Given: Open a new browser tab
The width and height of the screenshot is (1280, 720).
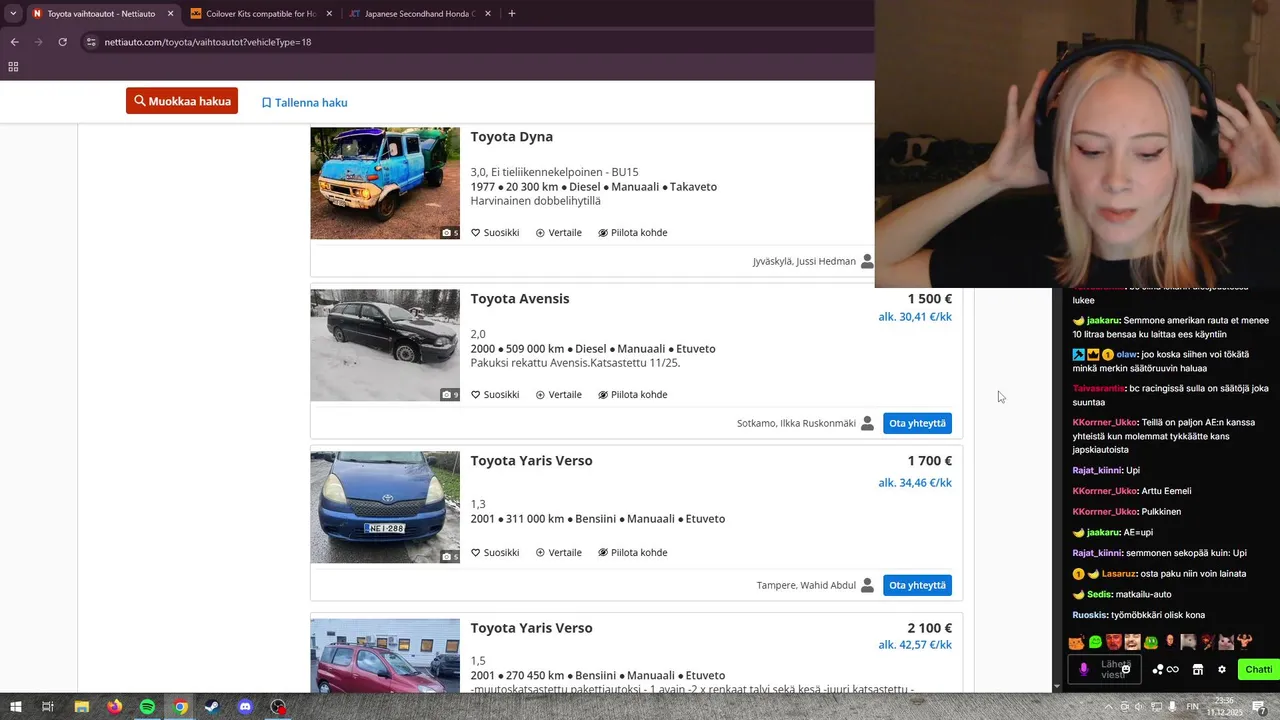Looking at the screenshot, I should point(512,14).
